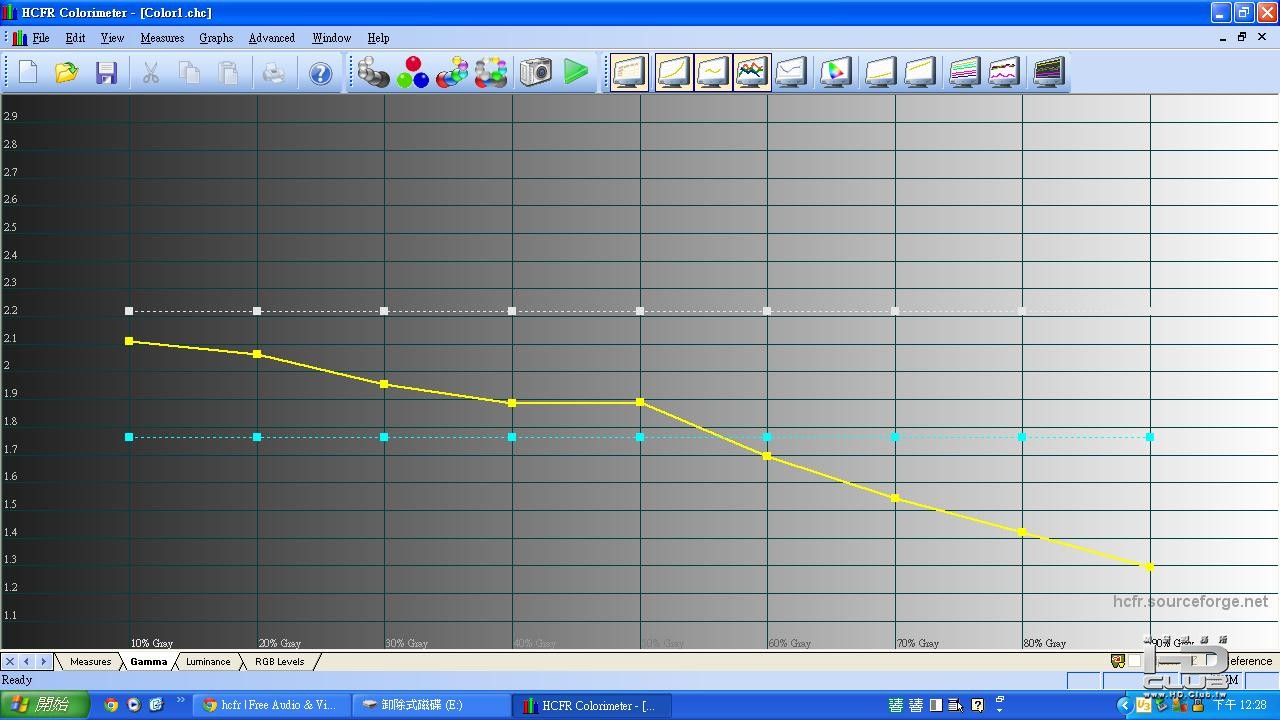Viewport: 1280px width, 720px height.
Task: Open the Help menu
Action: pyautogui.click(x=378, y=38)
